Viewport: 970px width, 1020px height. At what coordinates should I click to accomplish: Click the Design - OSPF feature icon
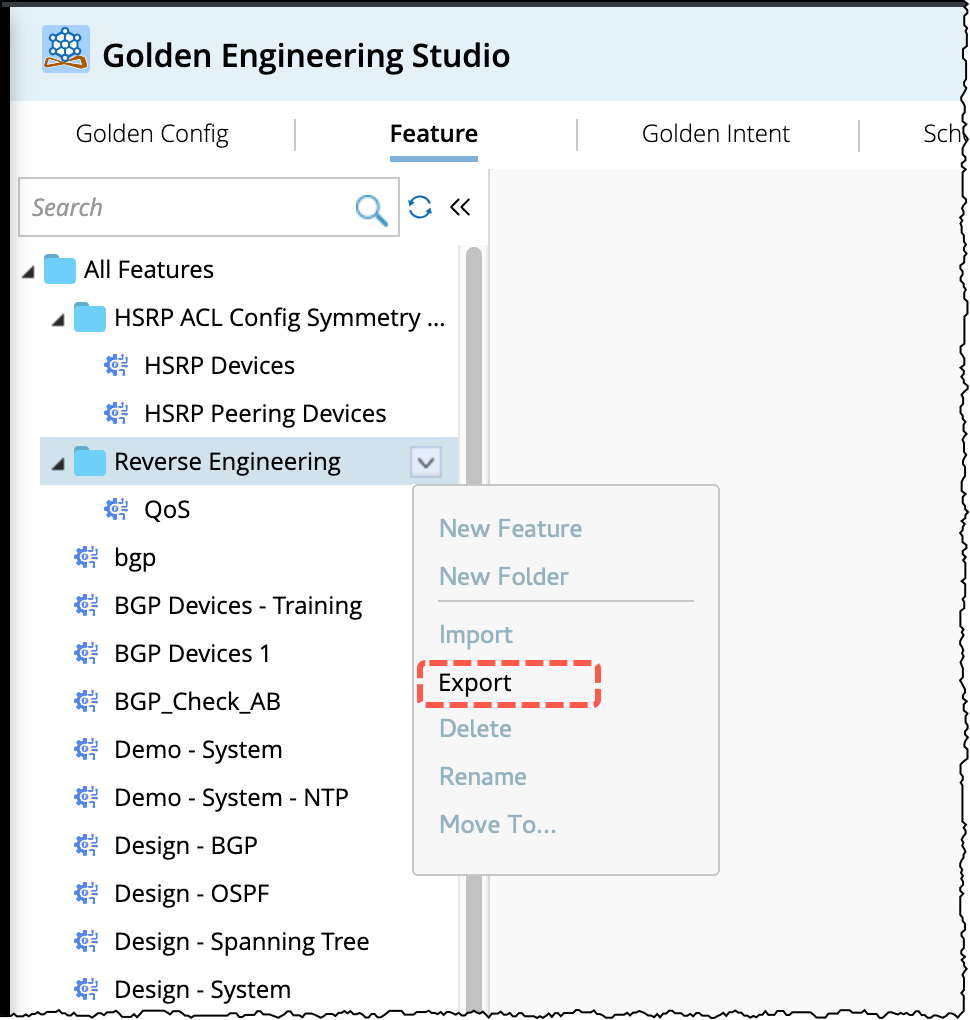tap(87, 894)
